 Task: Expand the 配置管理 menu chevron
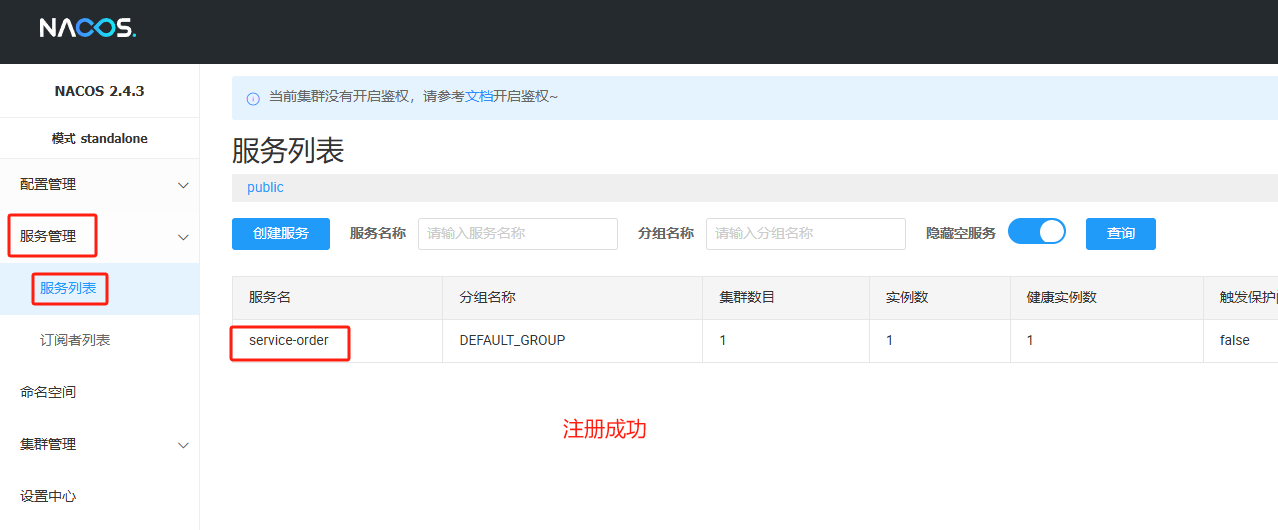pyautogui.click(x=183, y=185)
